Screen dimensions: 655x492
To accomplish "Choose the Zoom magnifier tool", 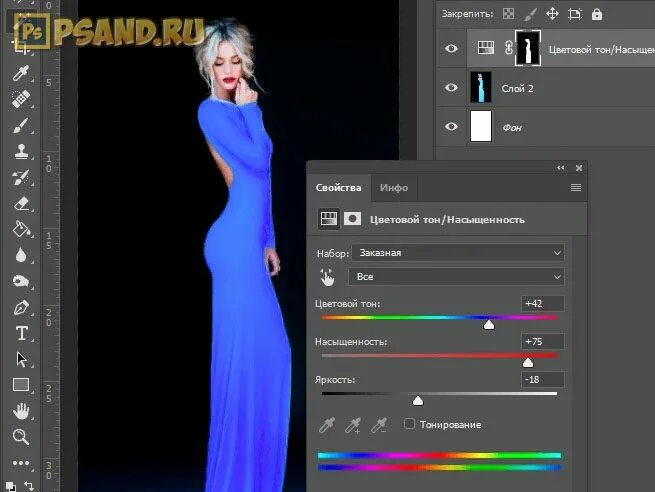I will tap(20, 436).
